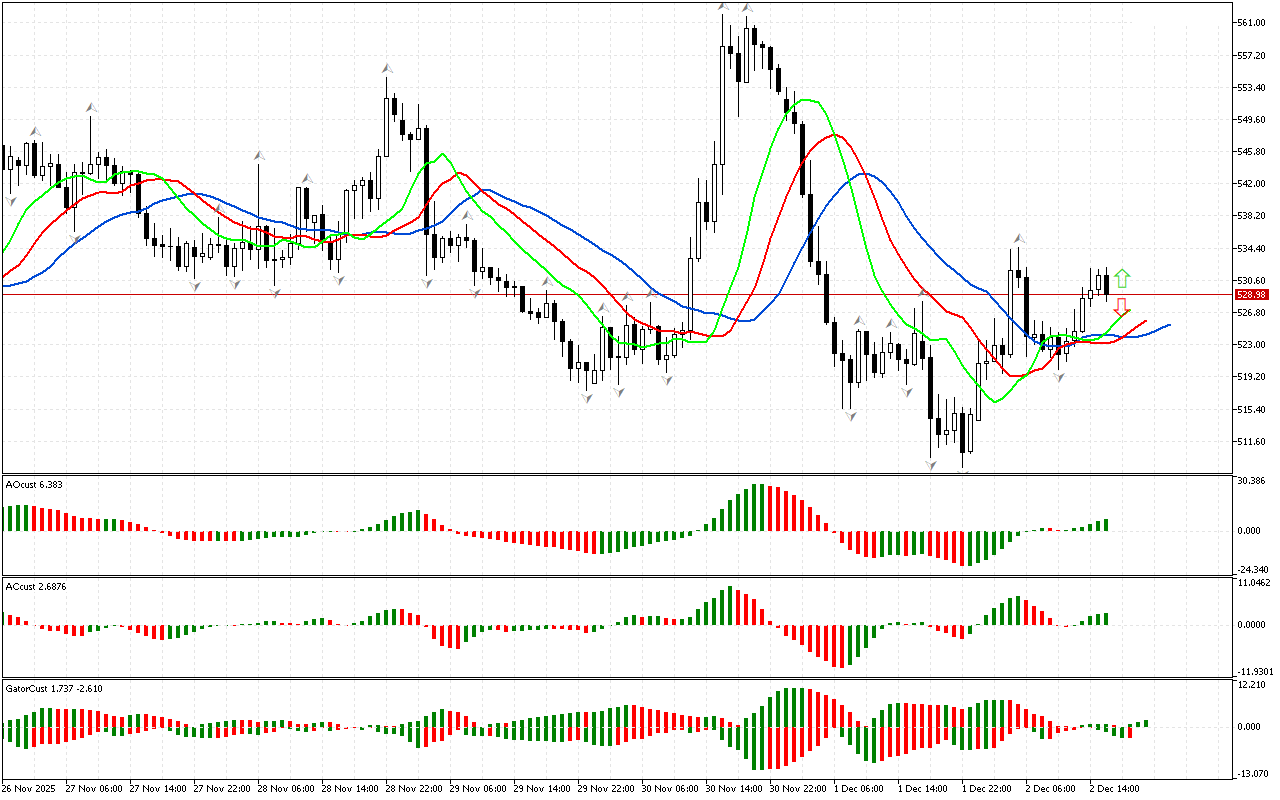Click the up fractal above the 27 Nov high
The height and width of the screenshot is (800, 1280).
[91, 105]
